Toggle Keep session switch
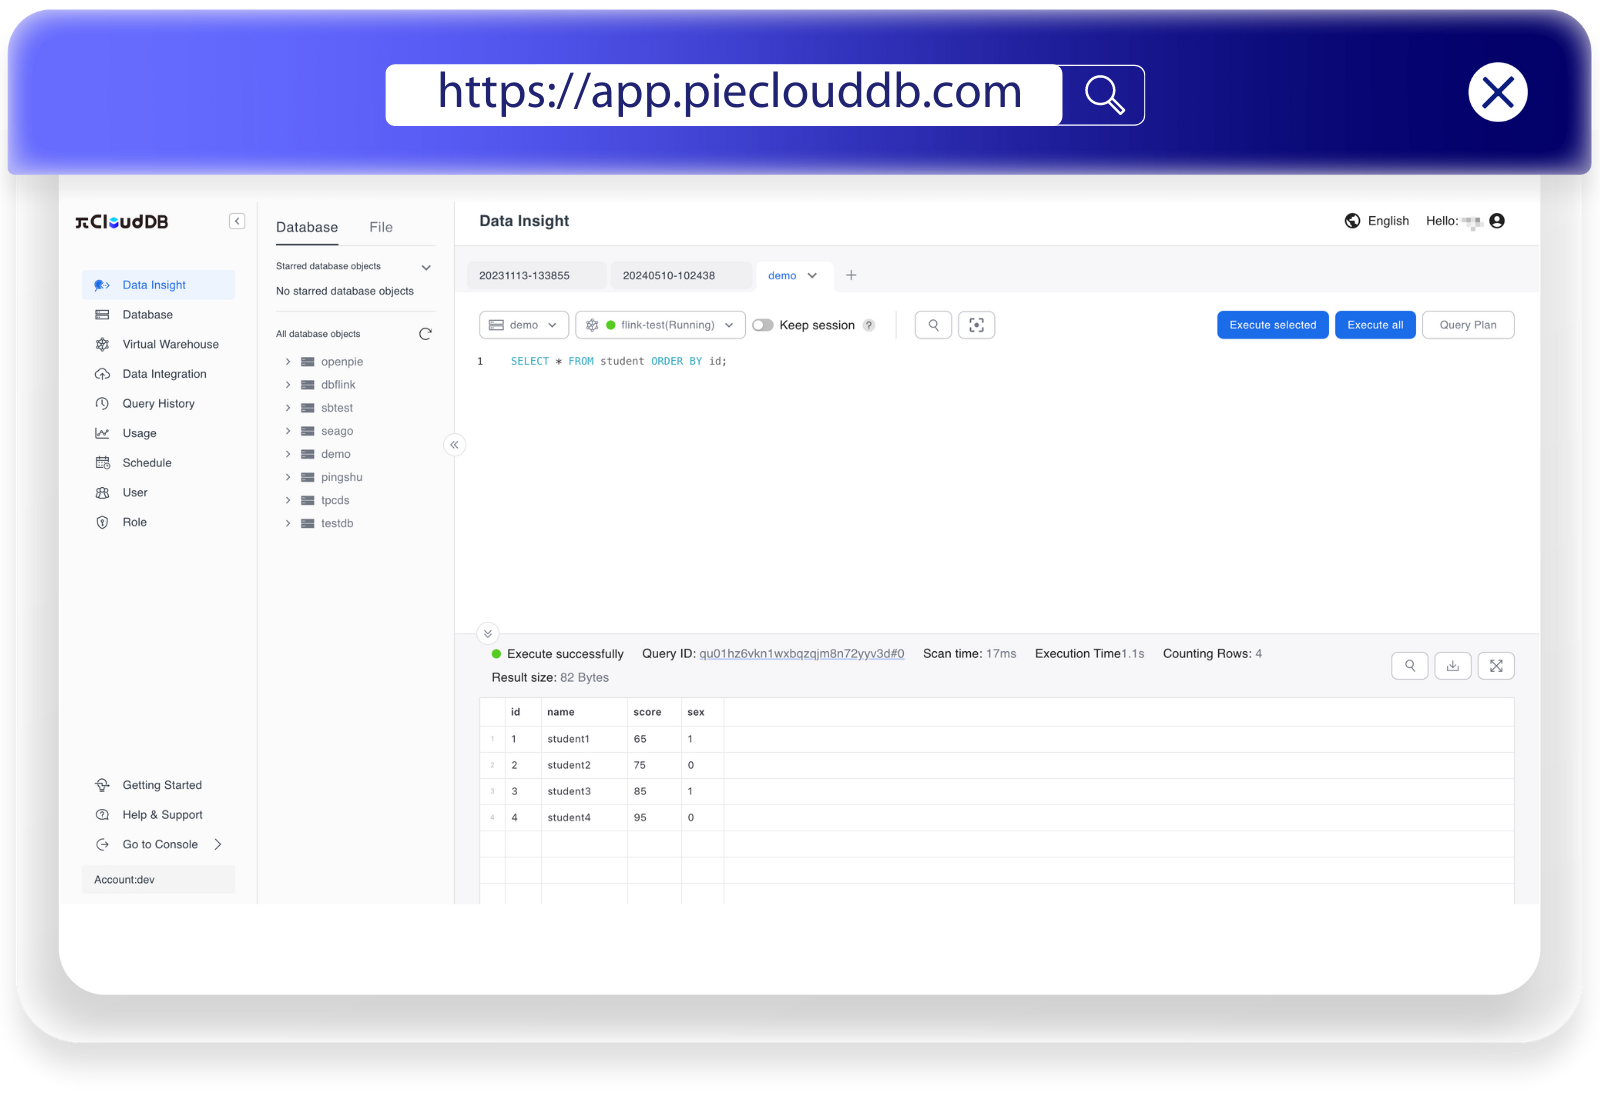The height and width of the screenshot is (1100, 1600). (x=763, y=325)
